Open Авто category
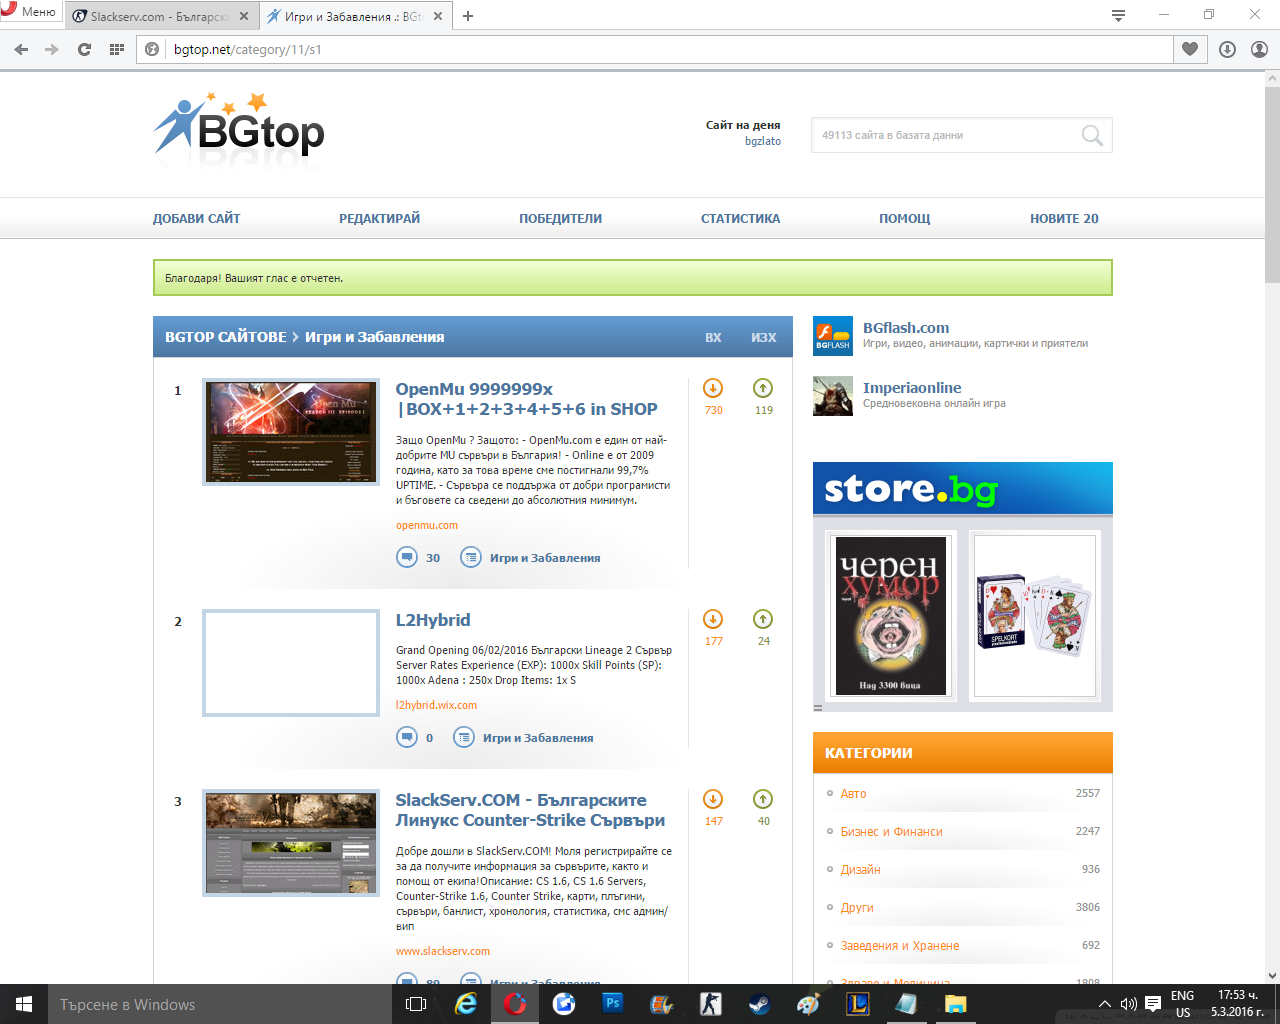Screen dimensions: 1280x1024 point(853,793)
